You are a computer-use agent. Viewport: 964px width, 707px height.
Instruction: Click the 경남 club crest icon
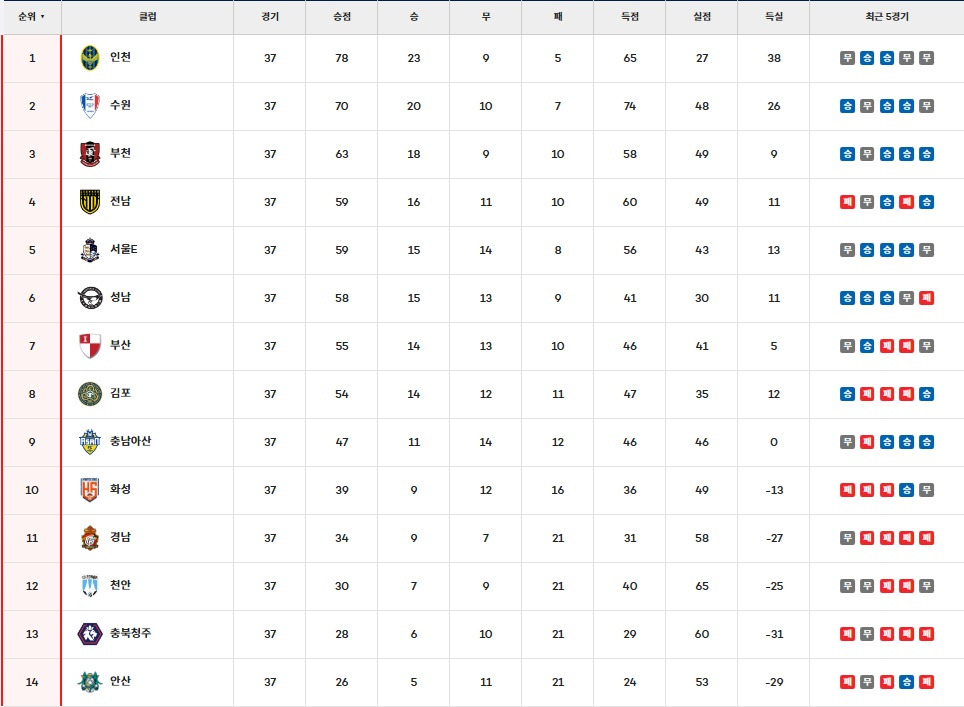(90, 538)
